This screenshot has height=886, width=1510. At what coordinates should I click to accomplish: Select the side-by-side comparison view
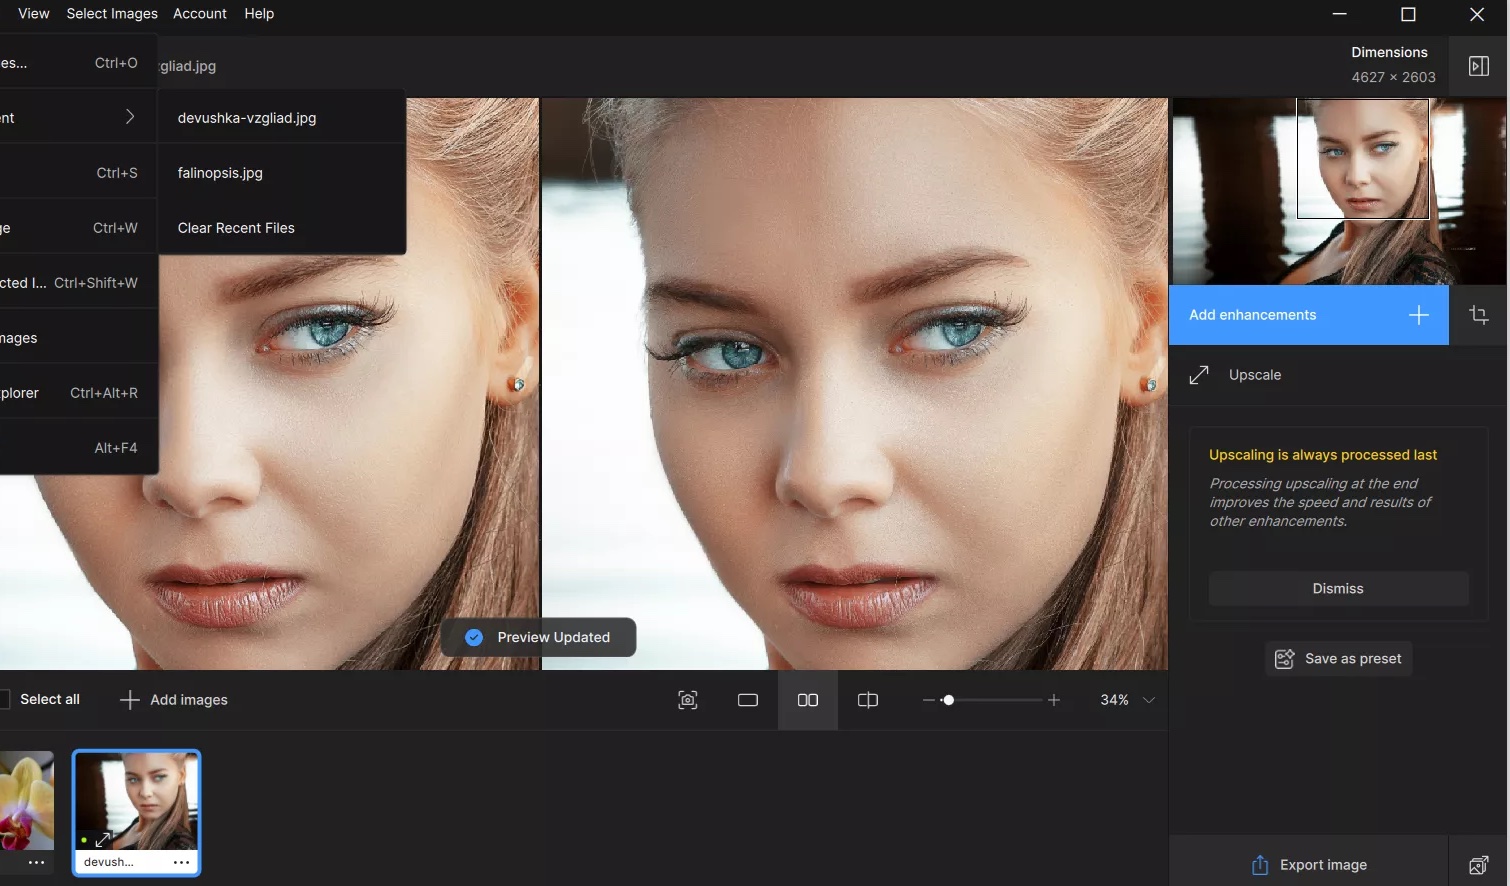807,700
